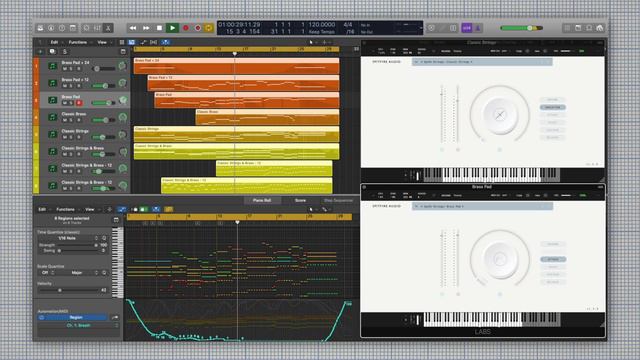Screen dimensions: 640x360
Task: Open the Mixer icon in control bar
Action: click(x=98, y=28)
